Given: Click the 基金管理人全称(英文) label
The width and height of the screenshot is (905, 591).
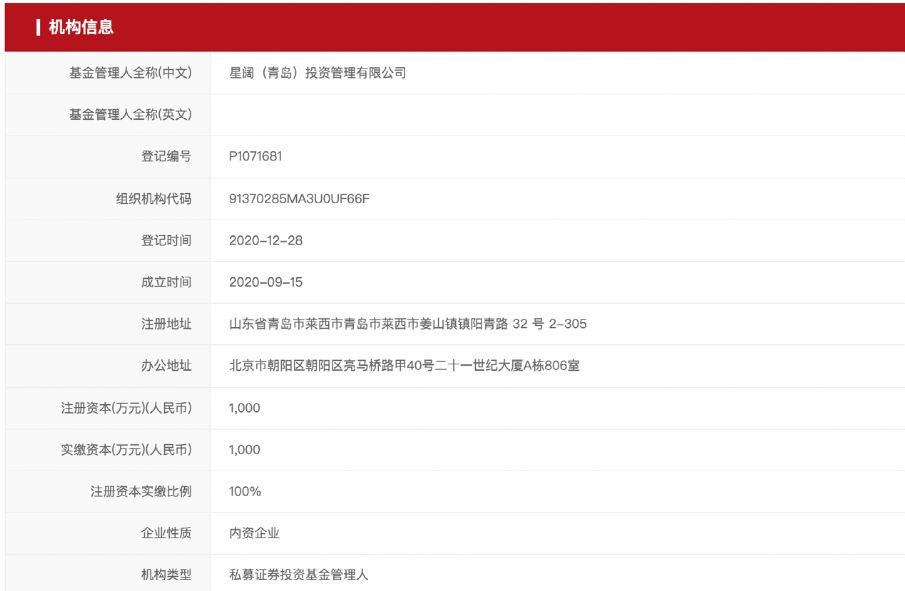Looking at the screenshot, I should point(130,115).
